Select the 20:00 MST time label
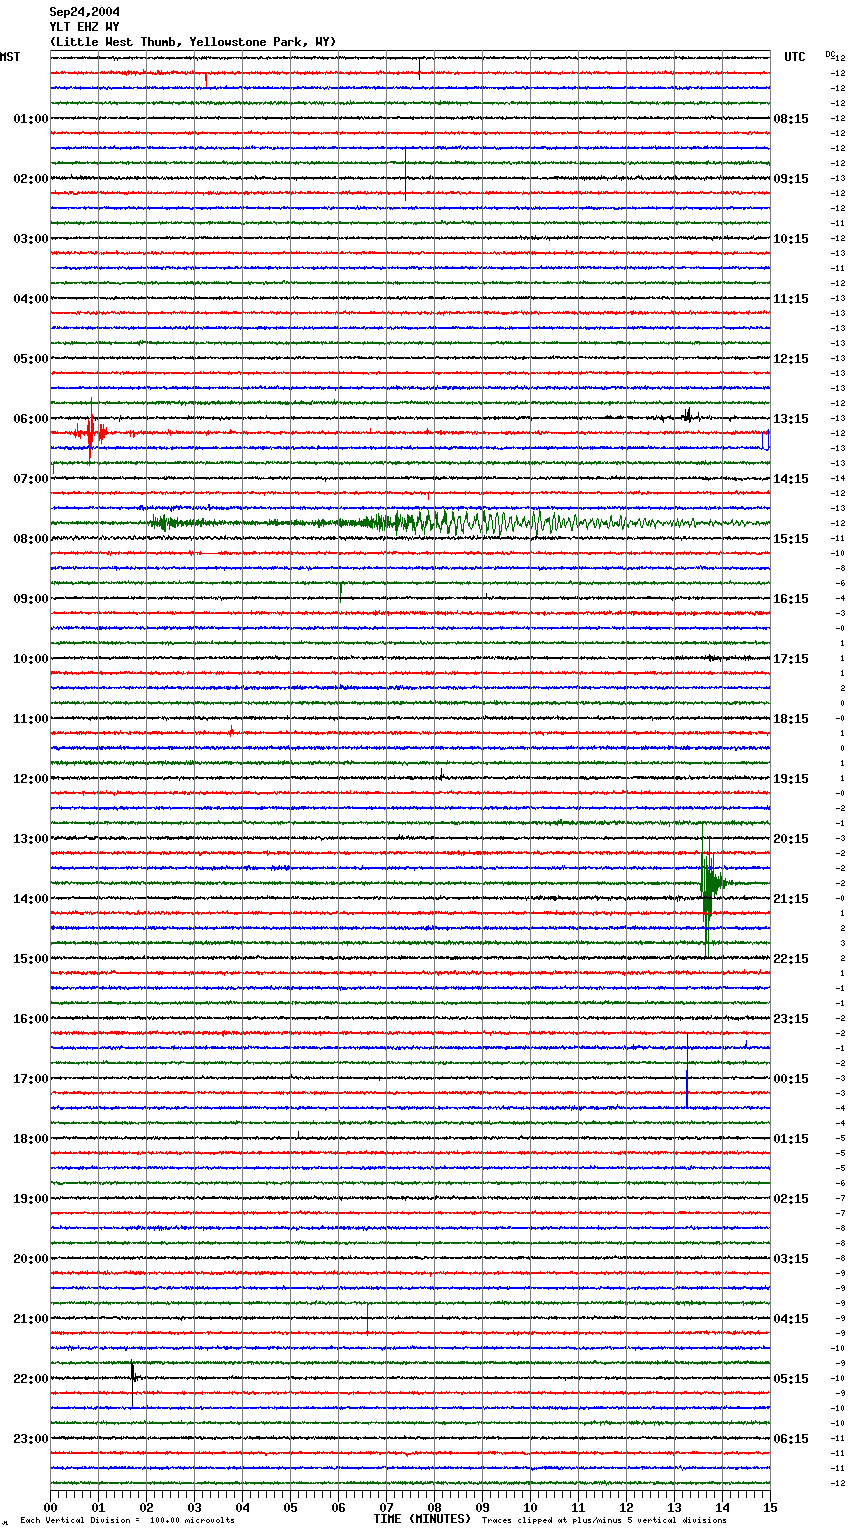The image size is (850, 1534). (x=30, y=1259)
